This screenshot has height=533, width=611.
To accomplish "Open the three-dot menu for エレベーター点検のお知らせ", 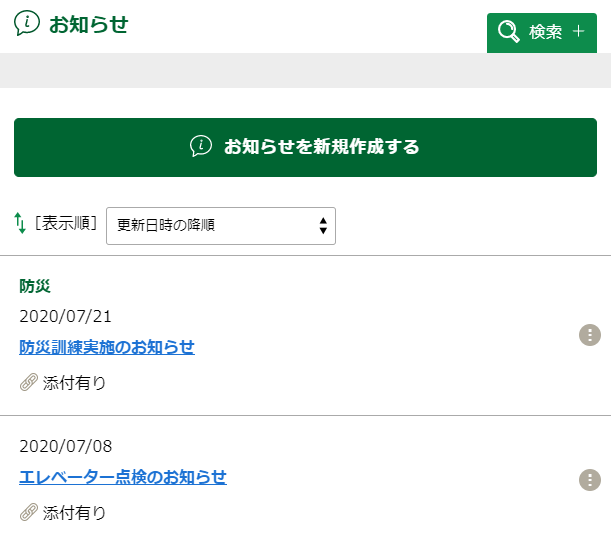I will 590,479.
